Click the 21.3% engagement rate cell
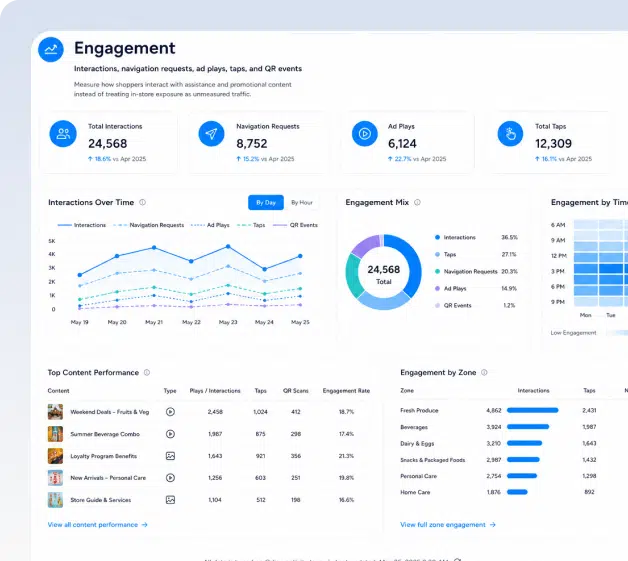 click(x=346, y=456)
